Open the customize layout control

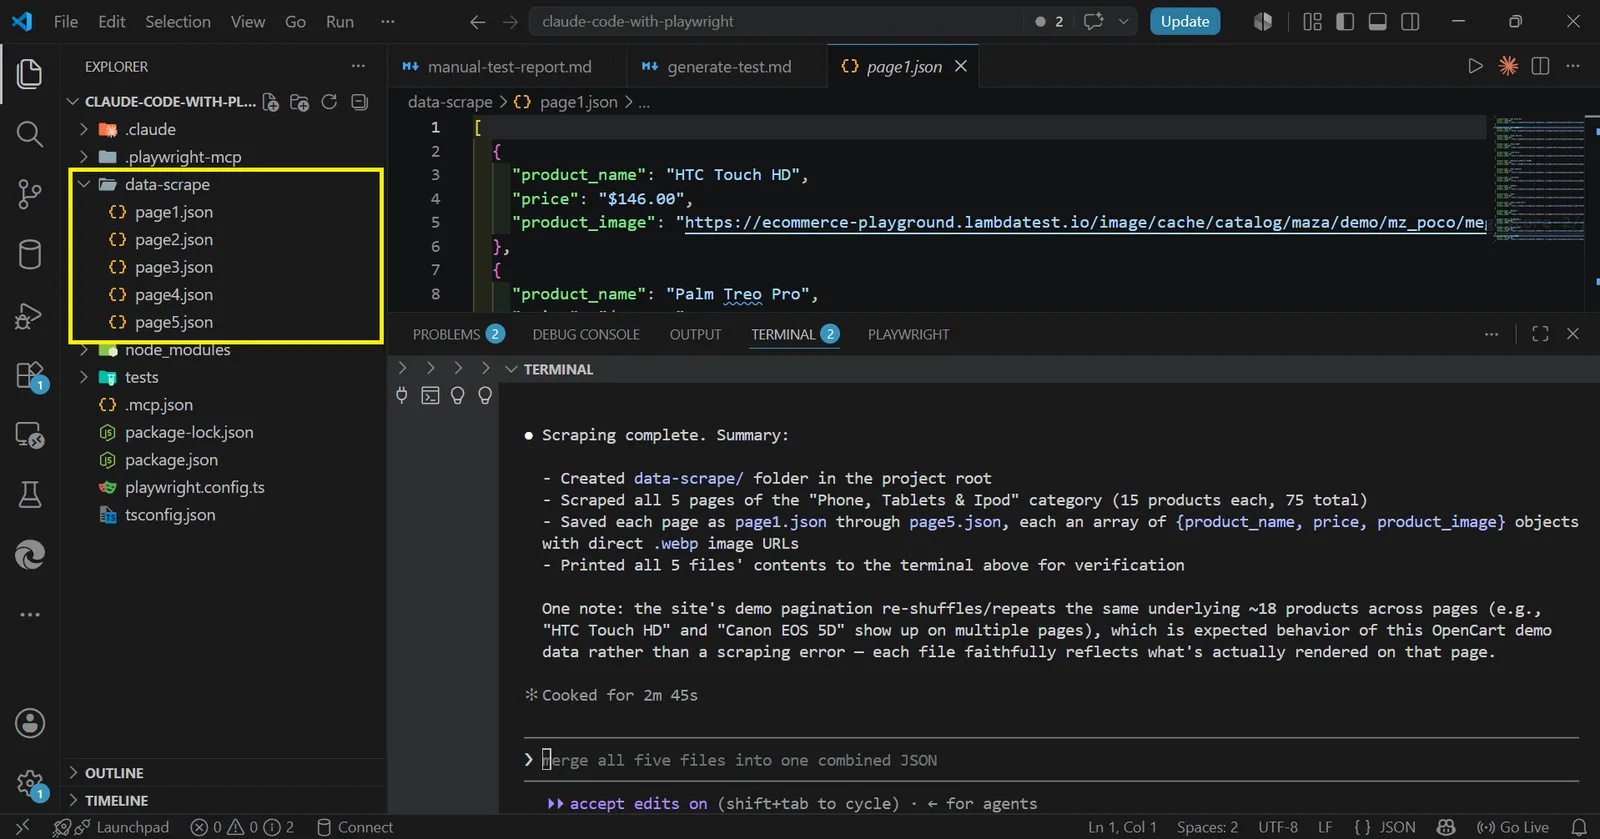pos(1312,21)
